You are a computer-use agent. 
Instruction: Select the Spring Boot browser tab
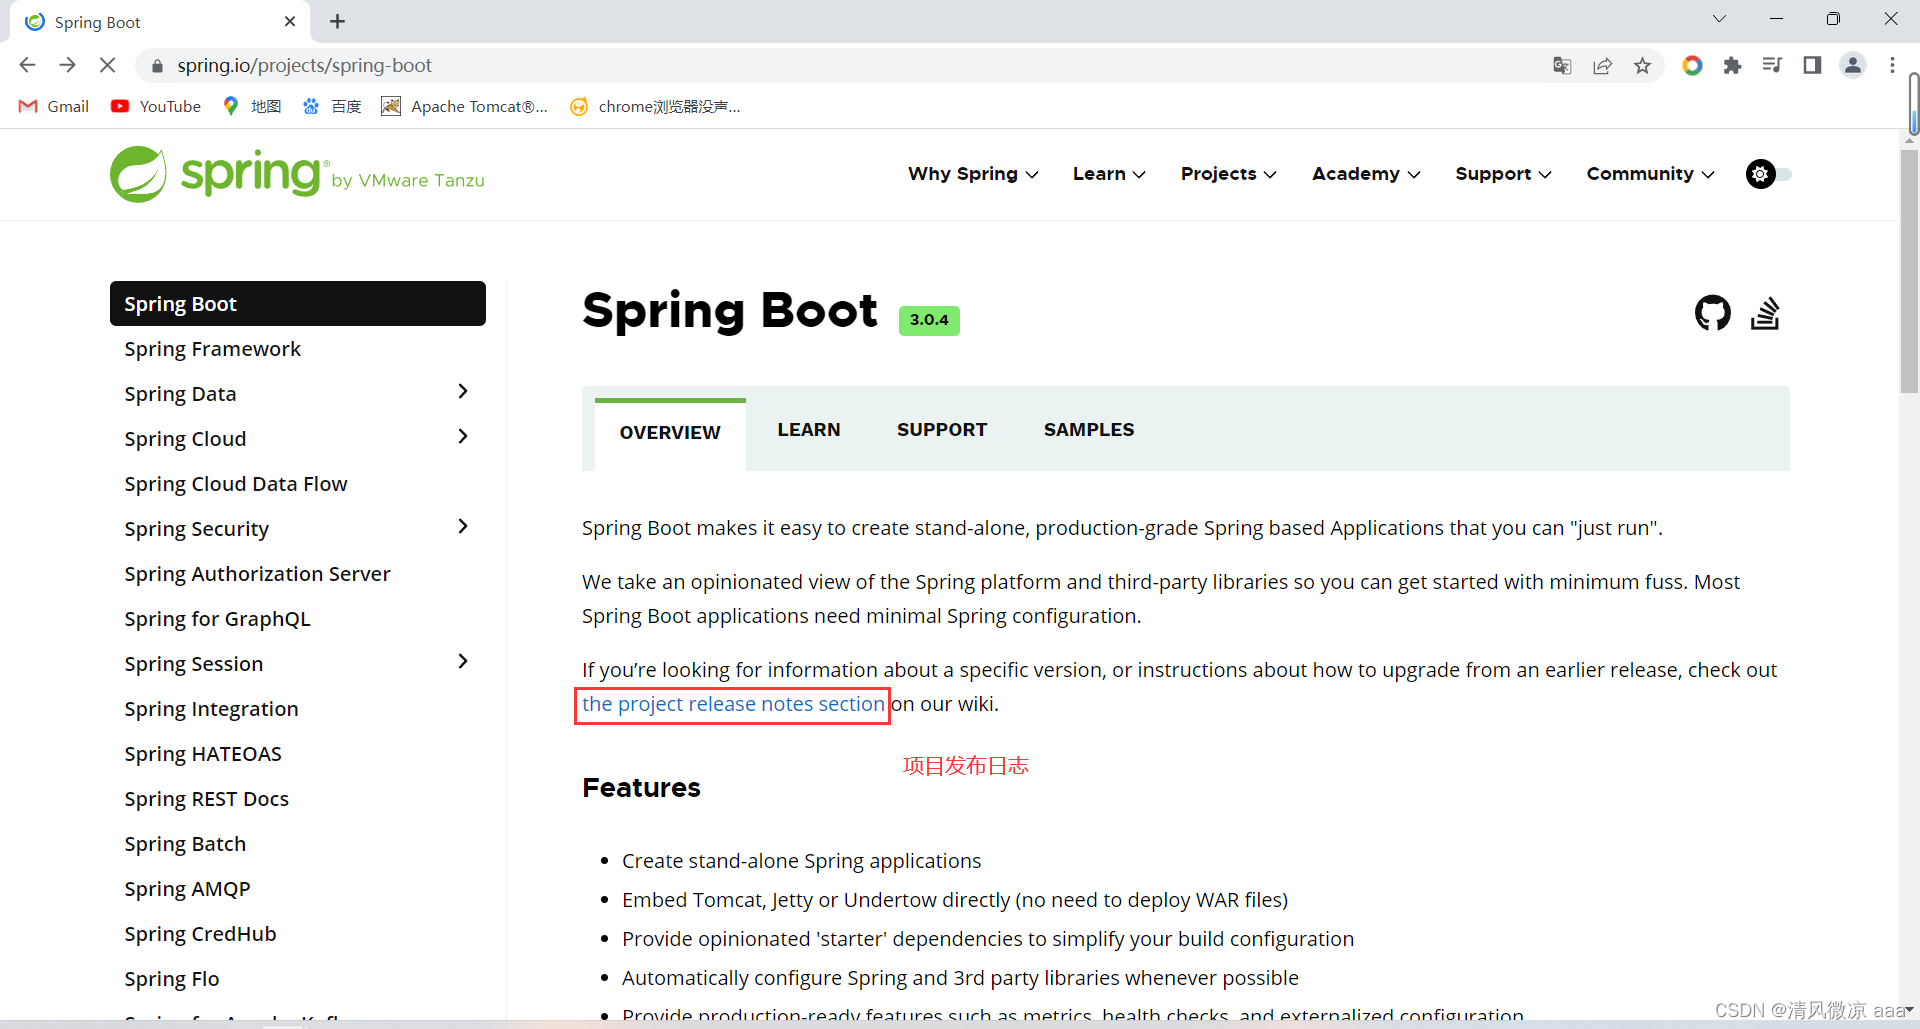pos(160,22)
